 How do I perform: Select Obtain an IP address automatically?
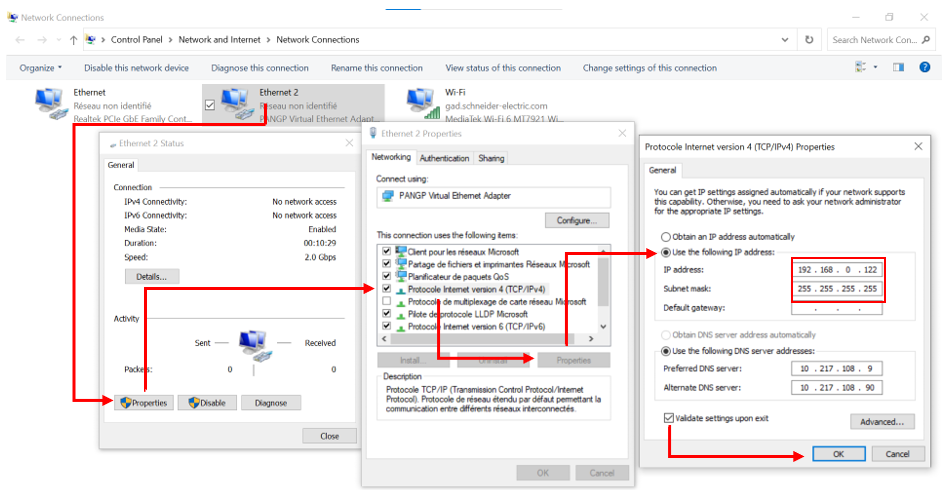click(666, 237)
